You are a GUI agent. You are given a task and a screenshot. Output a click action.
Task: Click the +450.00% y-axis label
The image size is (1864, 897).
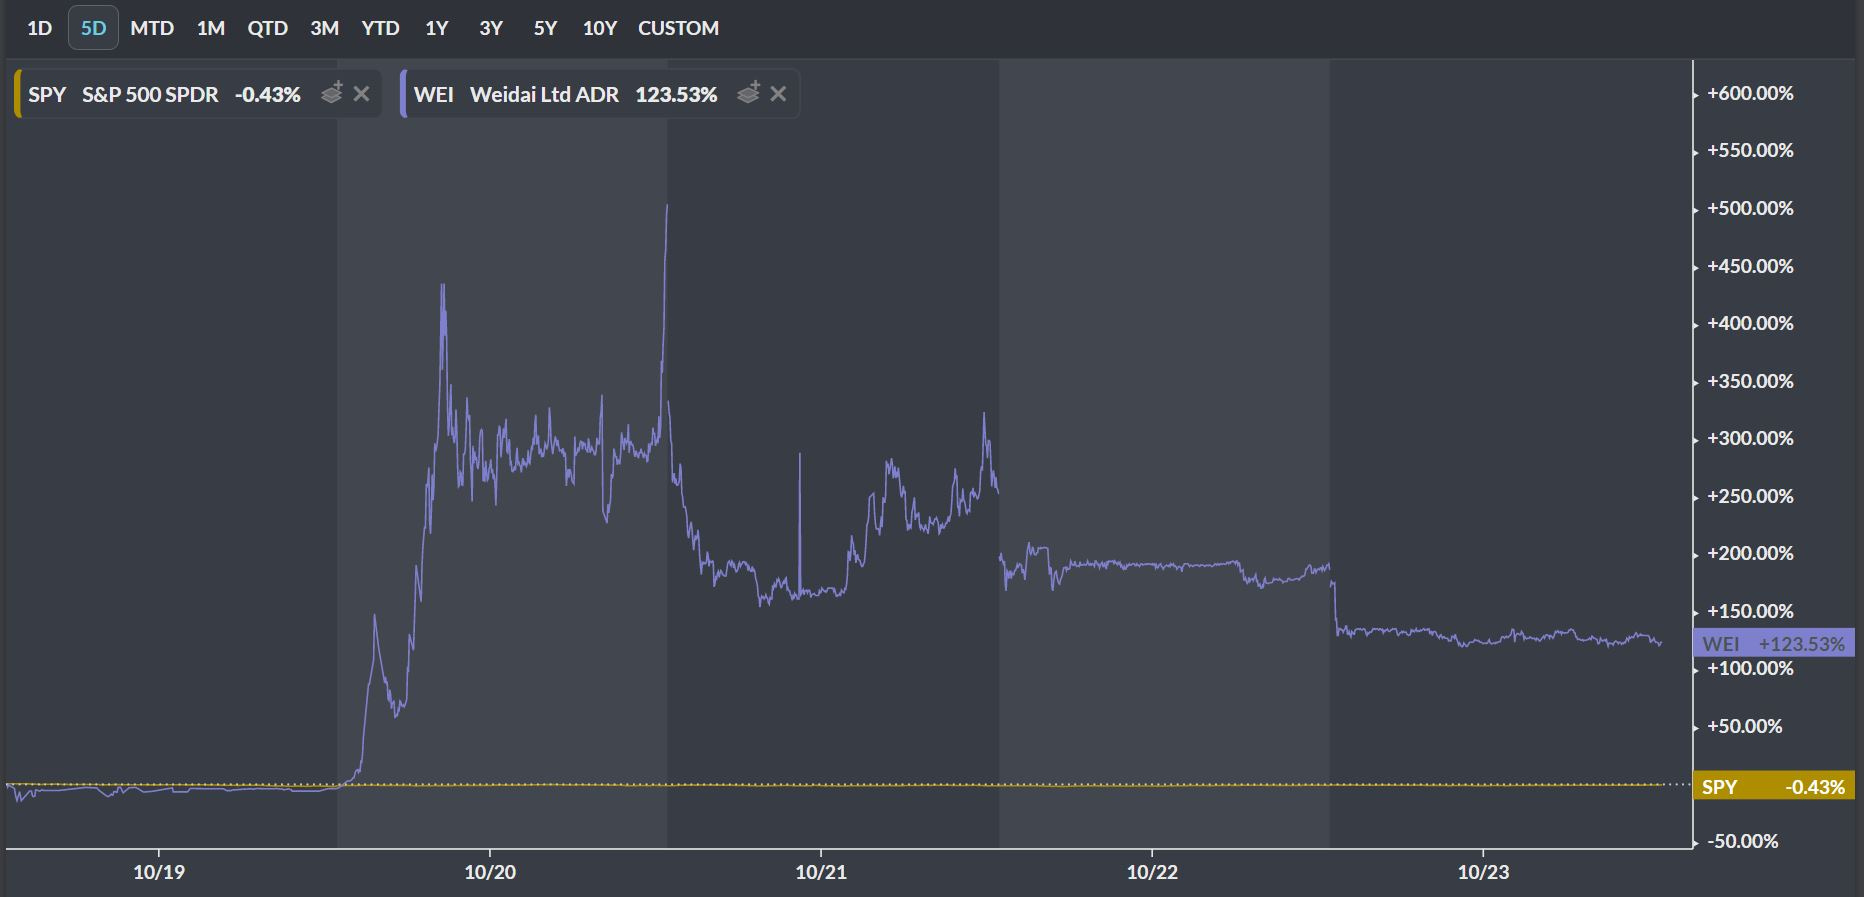click(x=1750, y=266)
